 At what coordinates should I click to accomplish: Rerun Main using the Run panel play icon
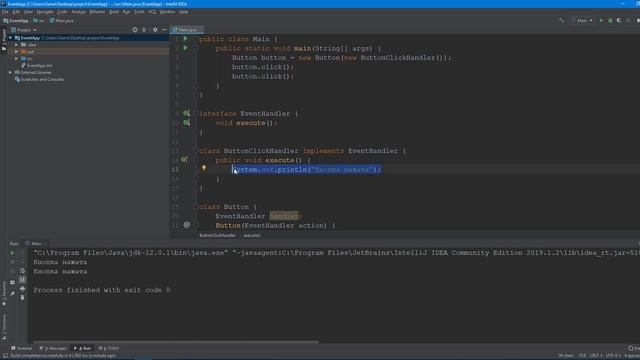coord(12,253)
